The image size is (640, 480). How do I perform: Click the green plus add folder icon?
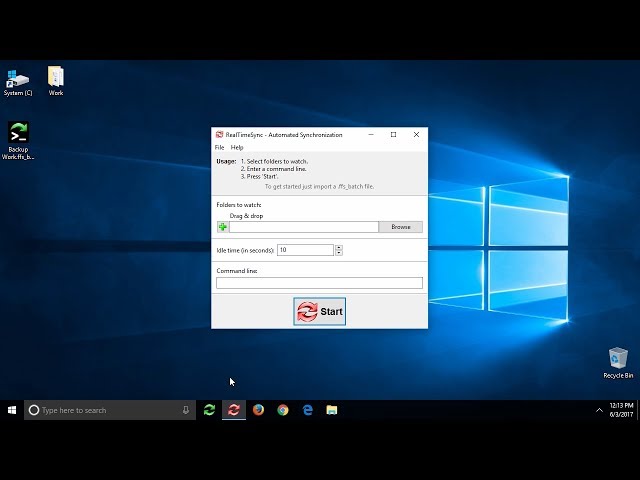(x=222, y=227)
